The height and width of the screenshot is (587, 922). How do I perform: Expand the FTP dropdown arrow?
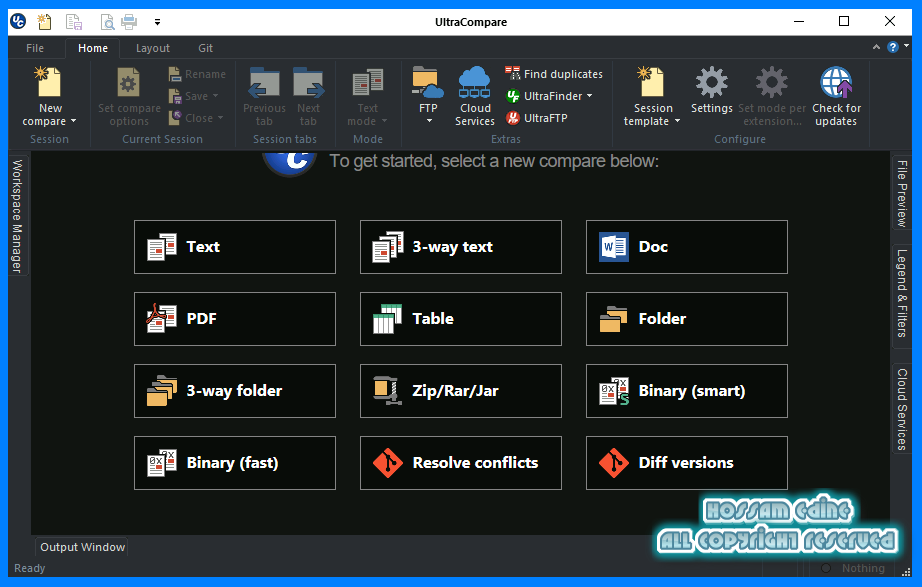click(429, 121)
